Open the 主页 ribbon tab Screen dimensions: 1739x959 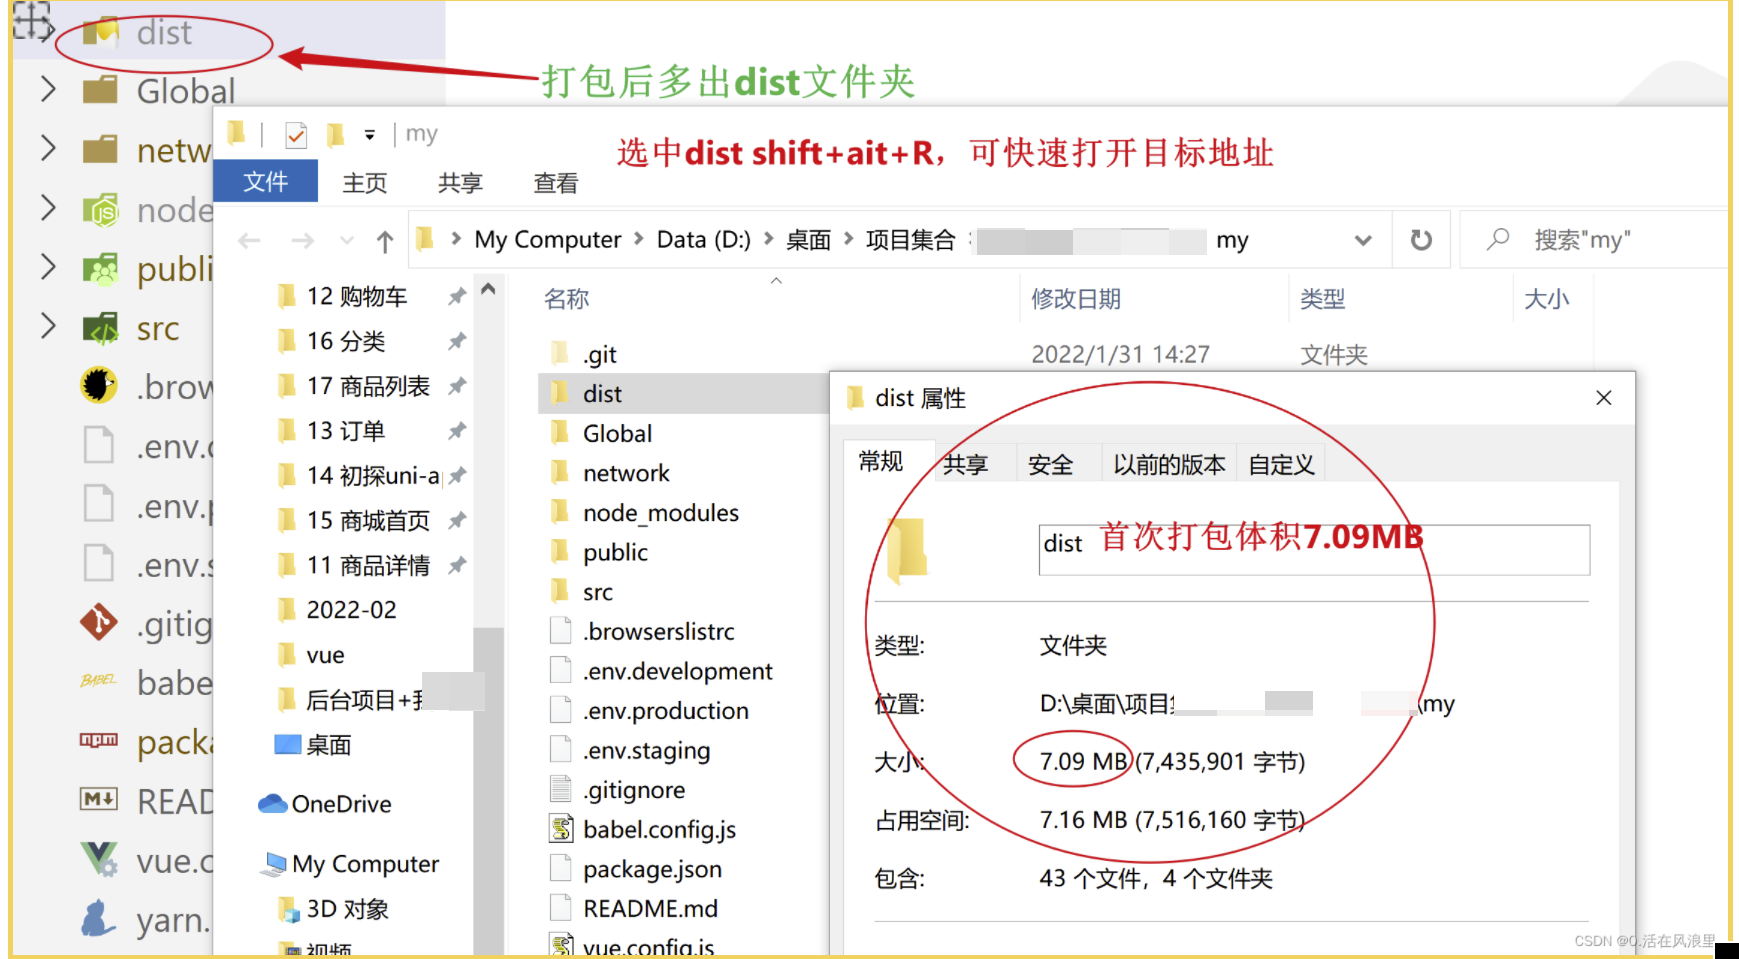[365, 183]
